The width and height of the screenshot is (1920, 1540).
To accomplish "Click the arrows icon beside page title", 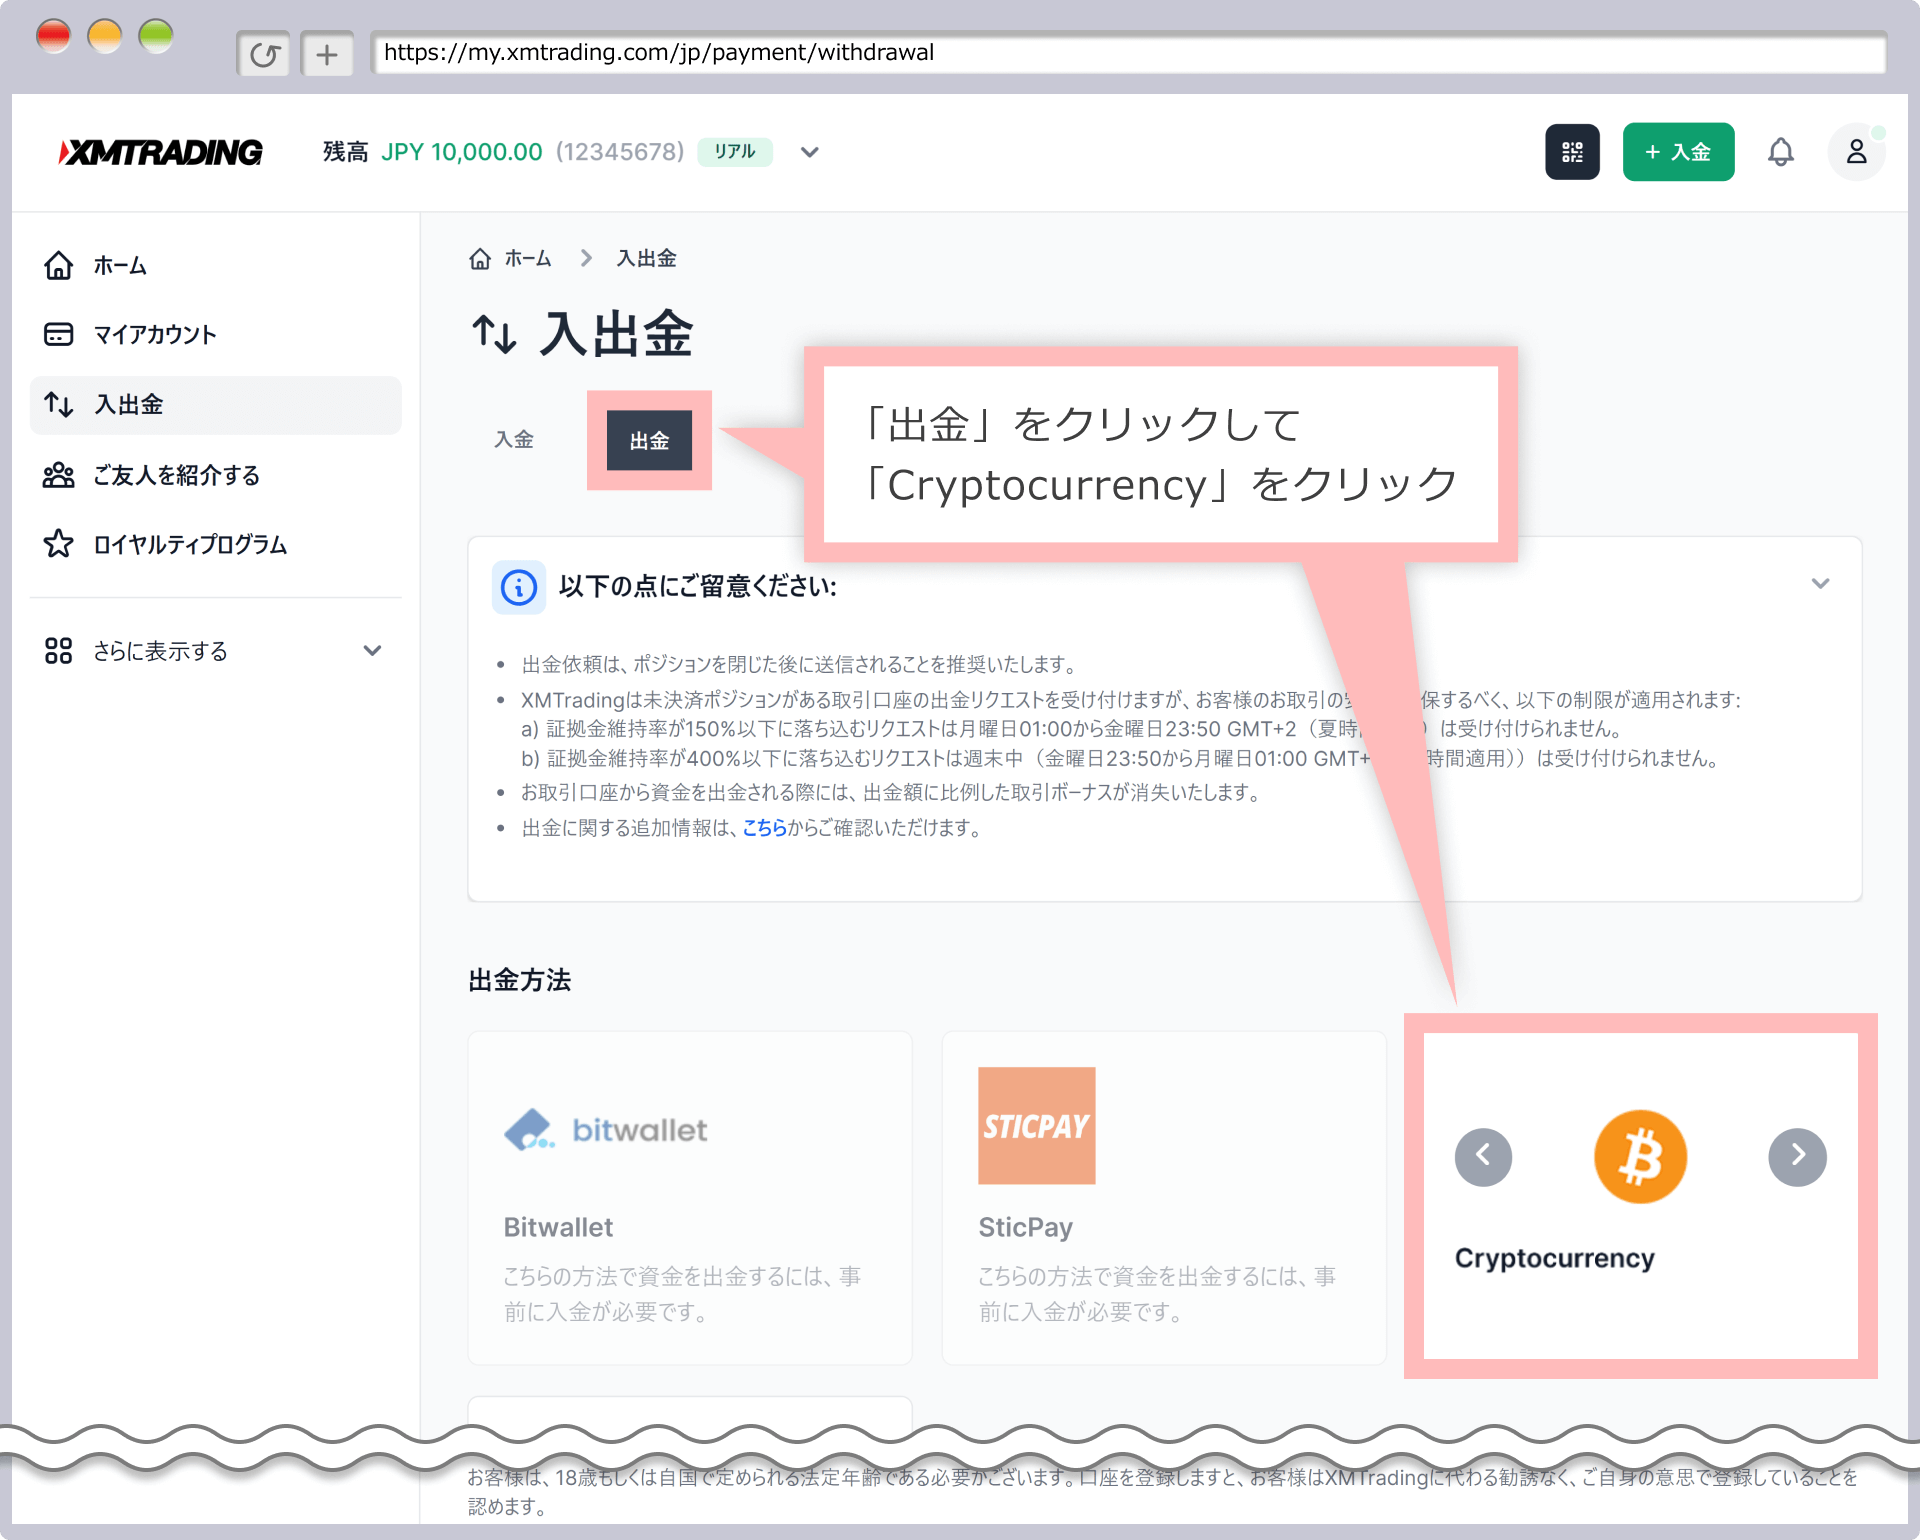I will tap(494, 334).
